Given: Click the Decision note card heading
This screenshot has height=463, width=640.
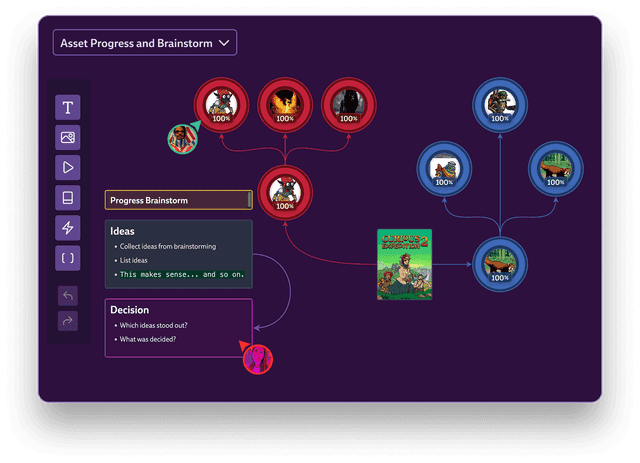Looking at the screenshot, I should 130,310.
